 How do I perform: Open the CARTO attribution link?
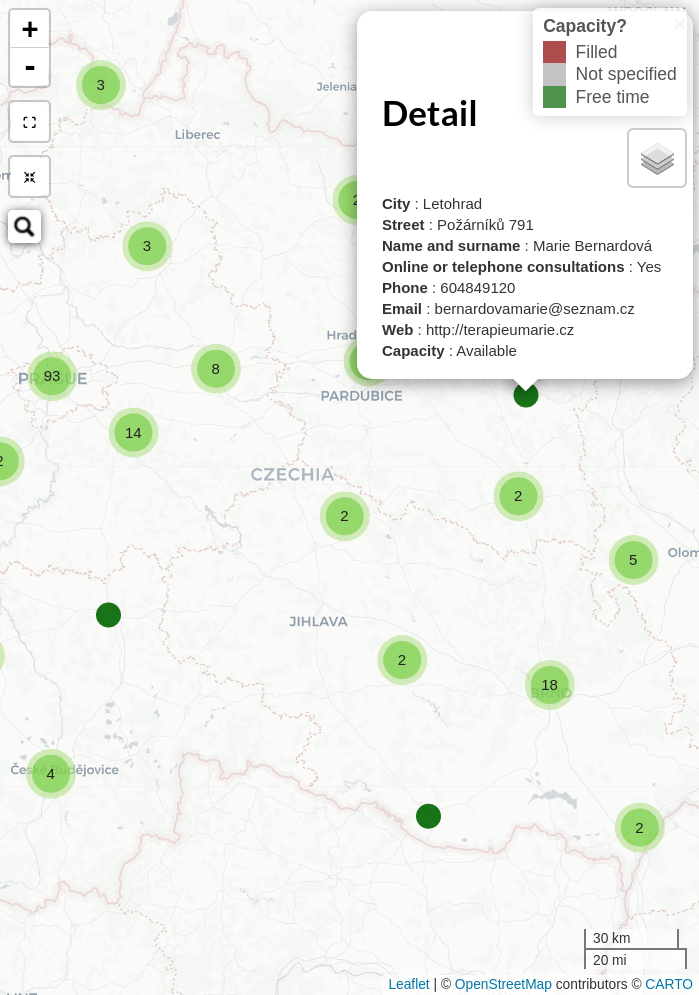[669, 984]
